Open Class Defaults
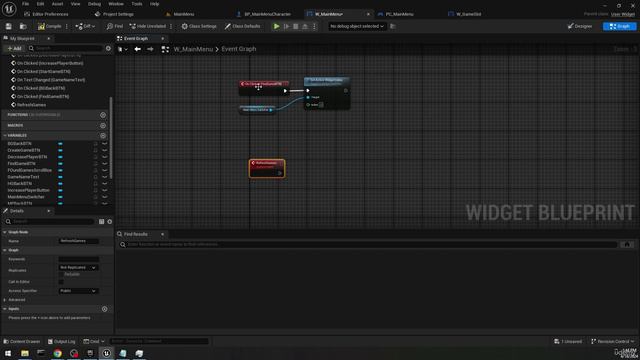The width and height of the screenshot is (640, 360). 242,26
